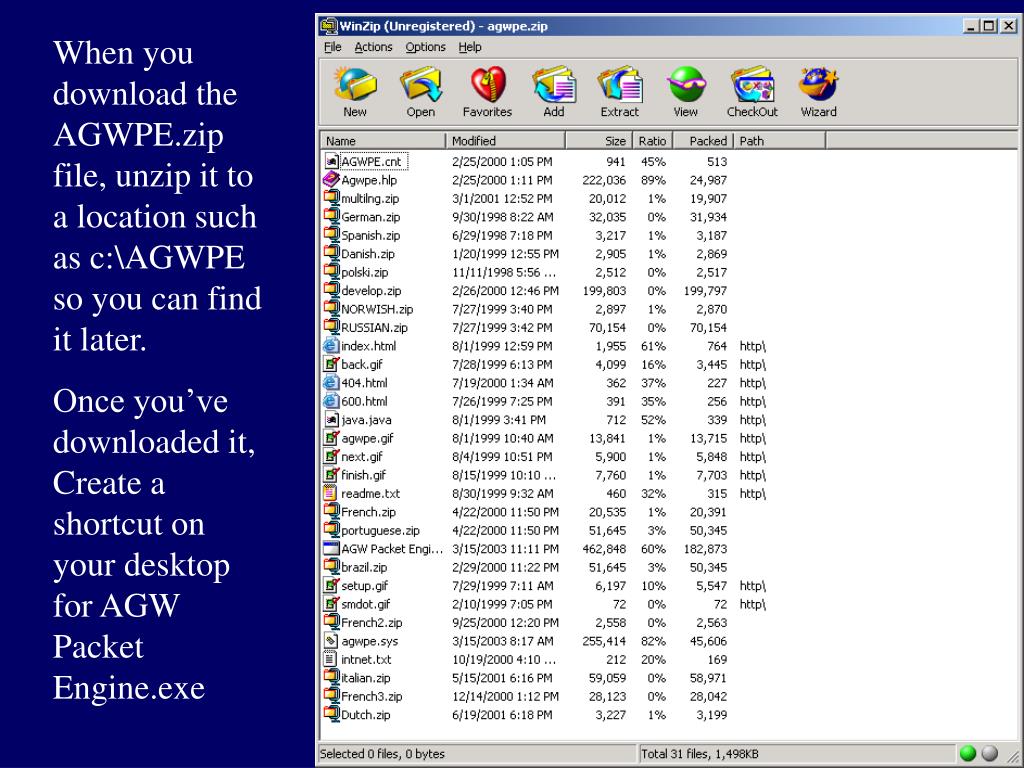
Task: Select the Dutch.zip archive icon
Action: [x=331, y=715]
